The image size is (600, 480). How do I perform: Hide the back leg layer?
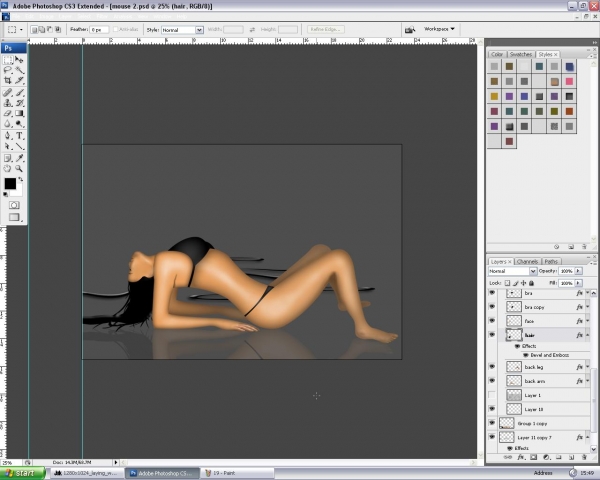492,367
